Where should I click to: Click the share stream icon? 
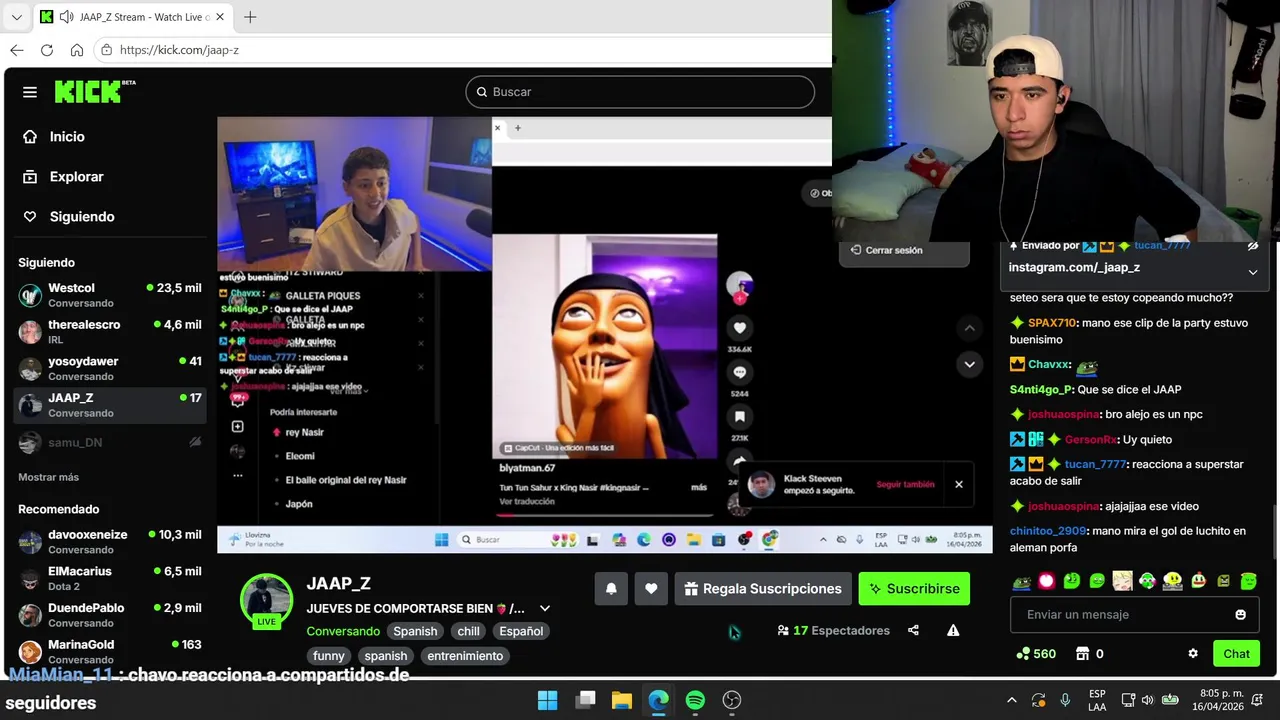(x=913, y=631)
